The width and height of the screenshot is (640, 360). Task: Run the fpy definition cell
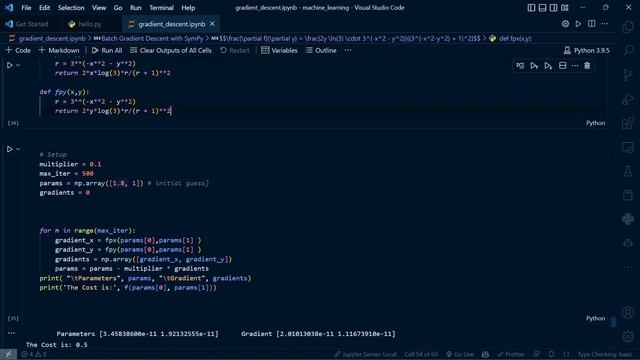pos(9,65)
